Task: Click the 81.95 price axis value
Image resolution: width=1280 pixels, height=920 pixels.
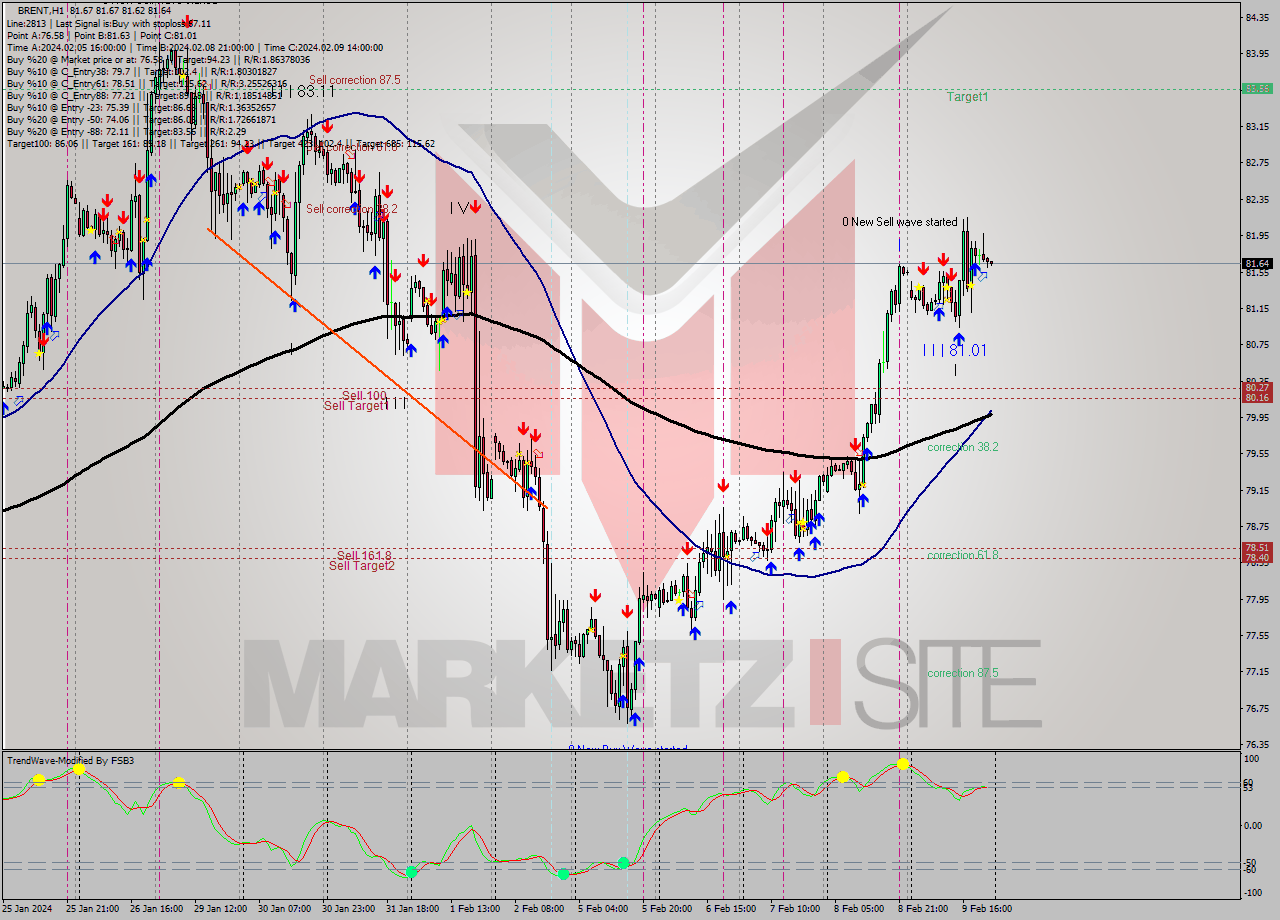Action: pos(1257,235)
